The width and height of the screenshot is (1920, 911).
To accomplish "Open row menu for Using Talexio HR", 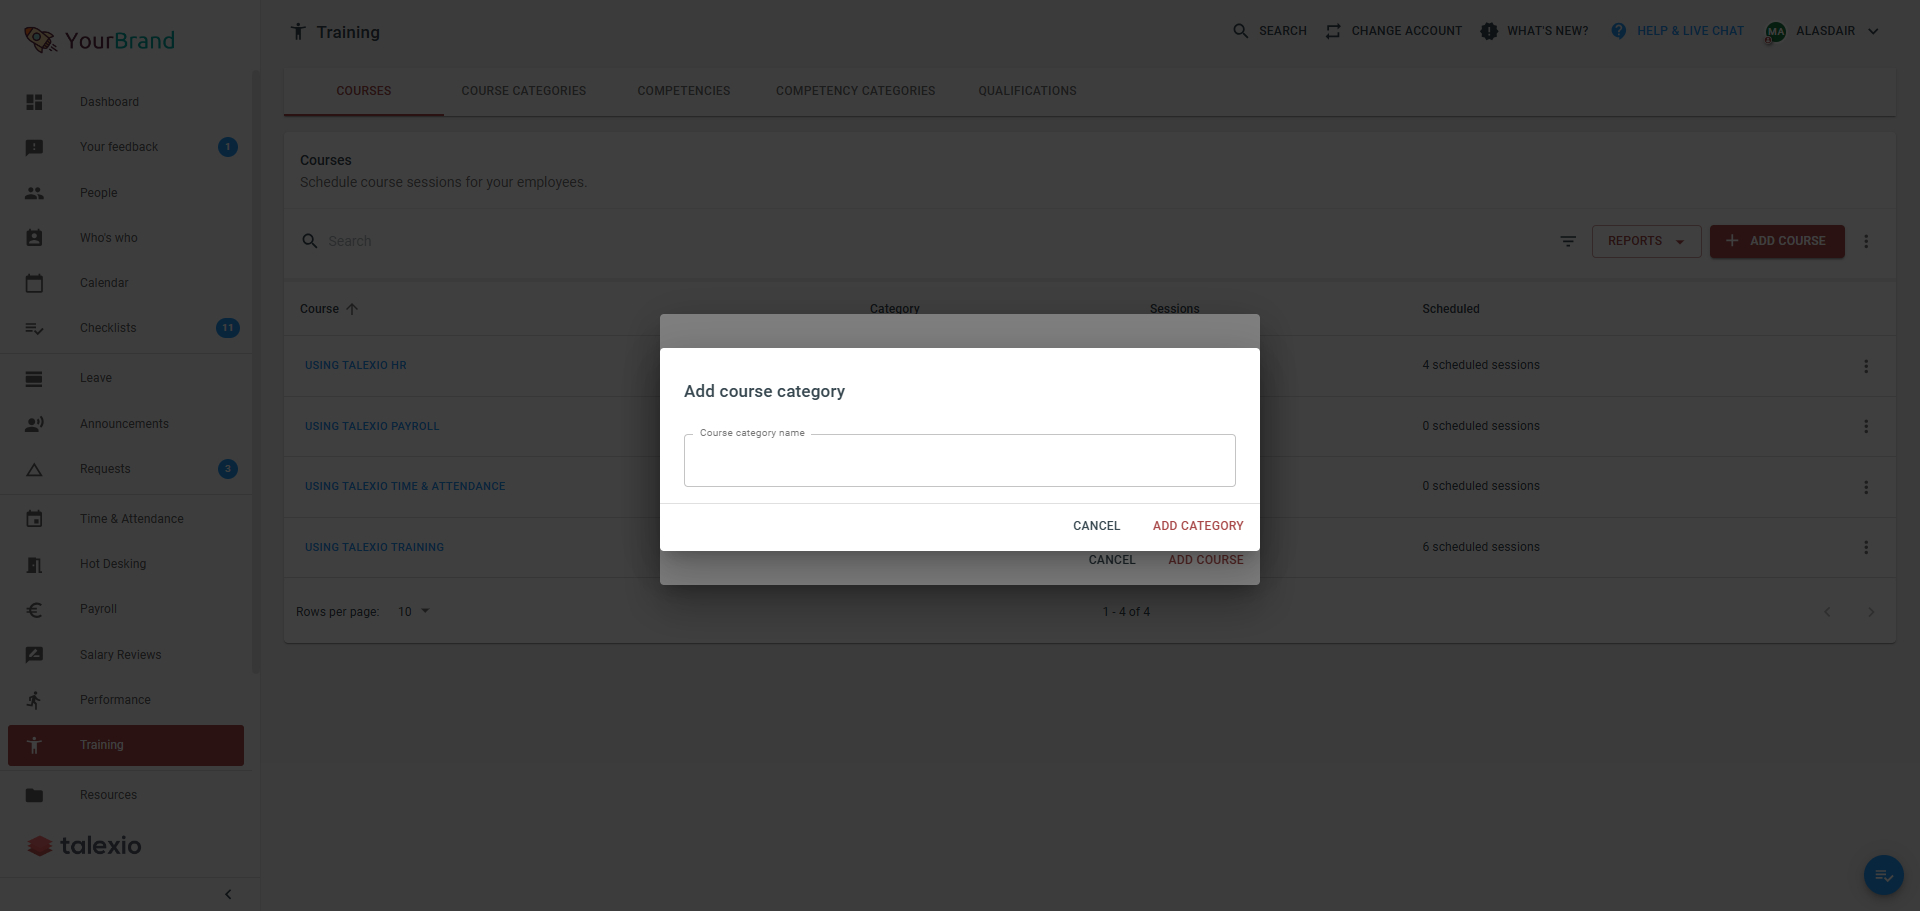I will pyautogui.click(x=1866, y=366).
